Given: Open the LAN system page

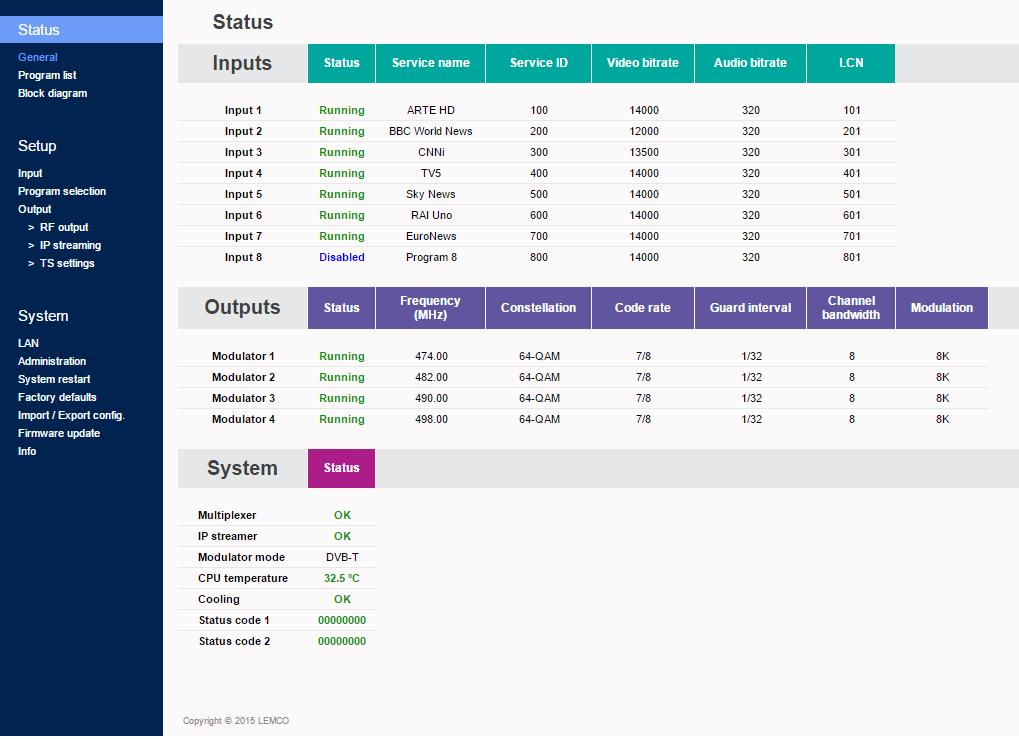Looking at the screenshot, I should [28, 343].
